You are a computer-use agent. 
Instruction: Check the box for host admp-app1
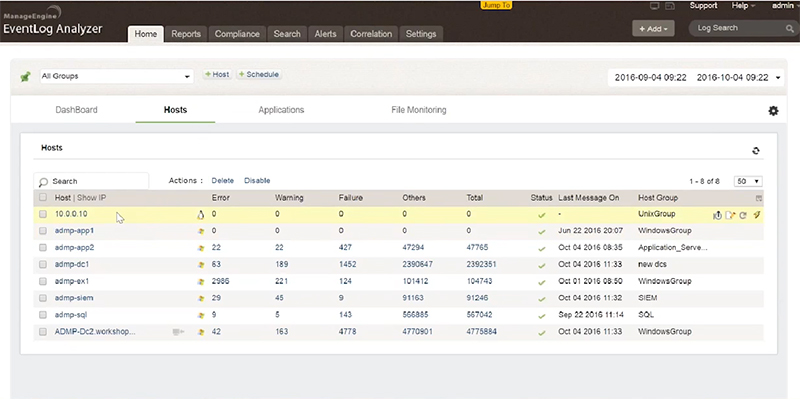coord(43,231)
